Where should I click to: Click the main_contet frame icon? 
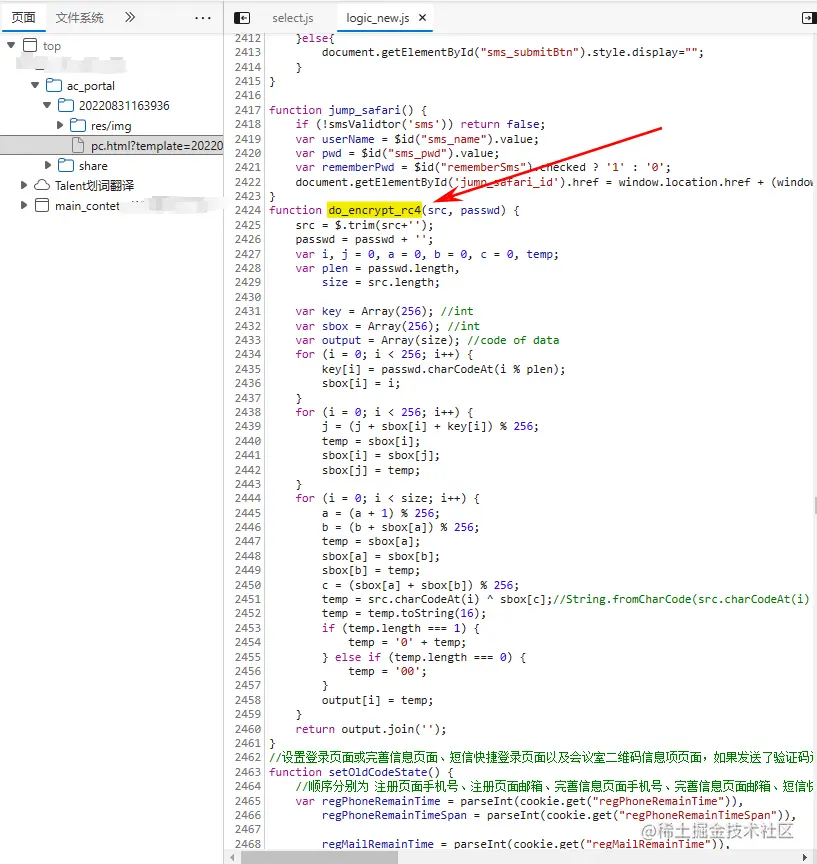(42, 206)
